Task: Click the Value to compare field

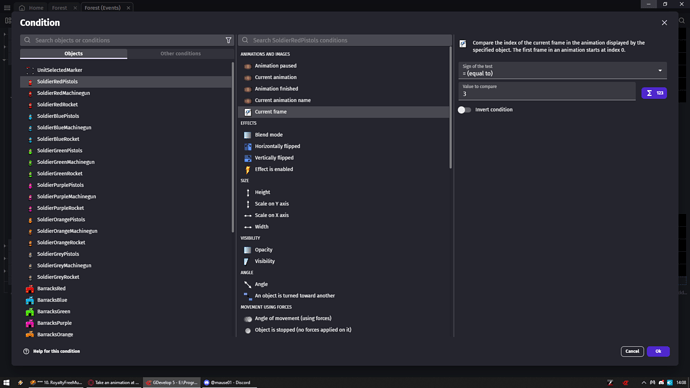Action: [547, 91]
